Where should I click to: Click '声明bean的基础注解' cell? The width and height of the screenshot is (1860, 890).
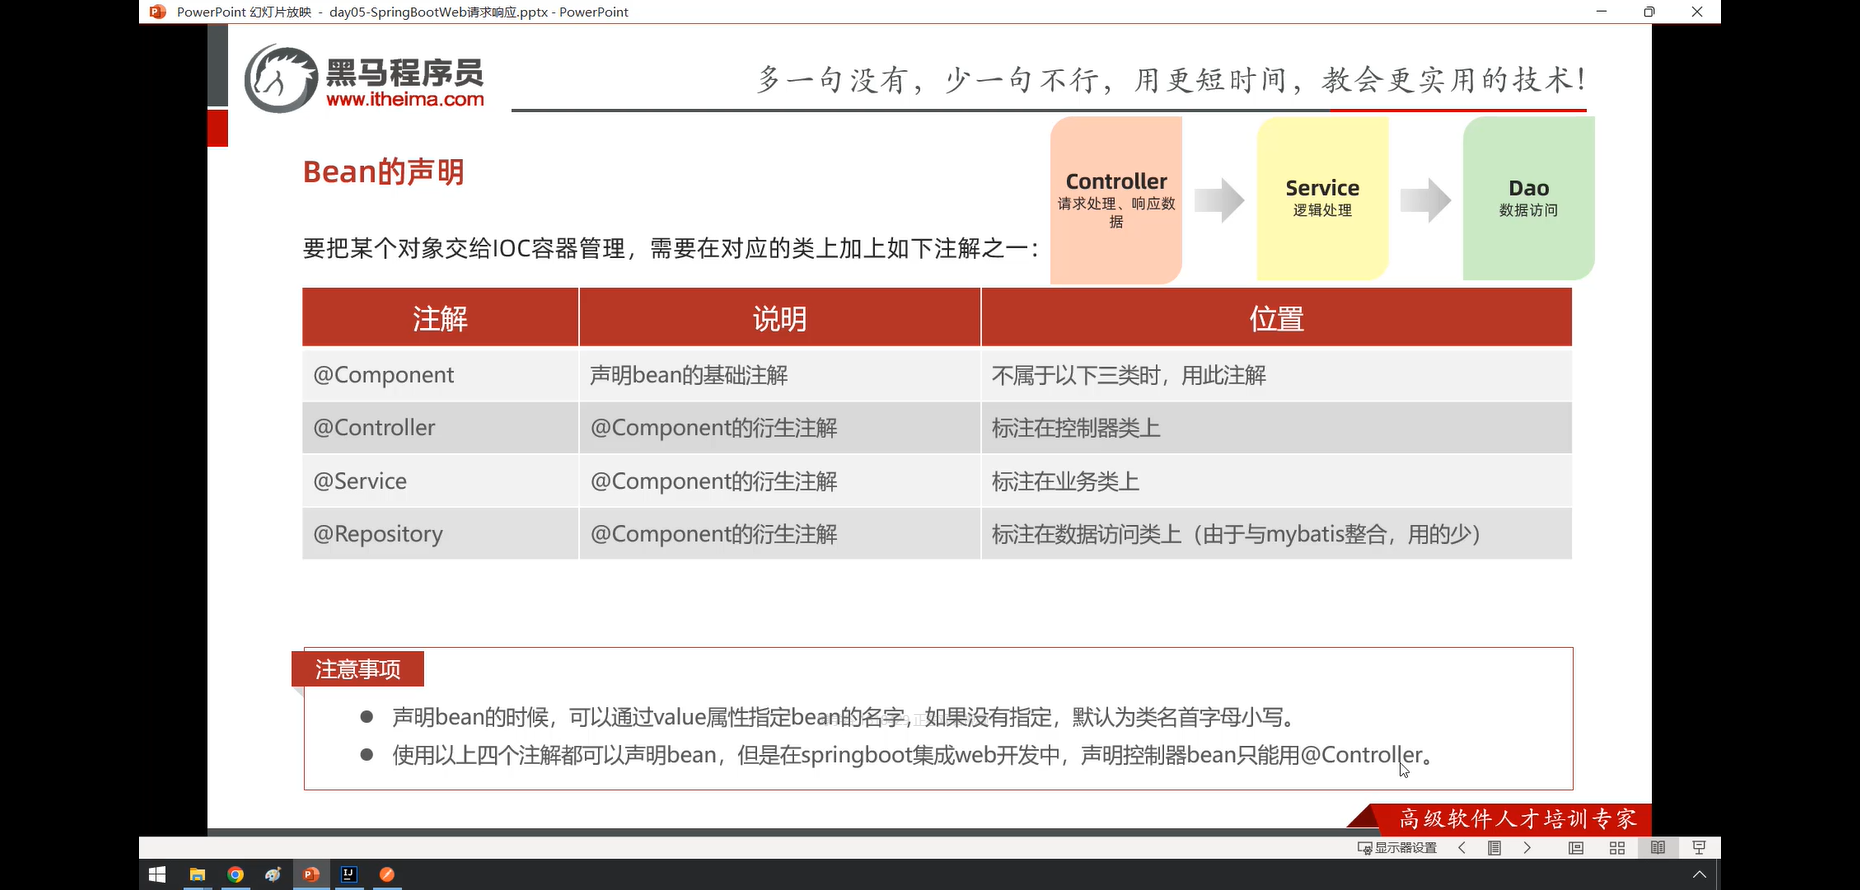pos(780,375)
